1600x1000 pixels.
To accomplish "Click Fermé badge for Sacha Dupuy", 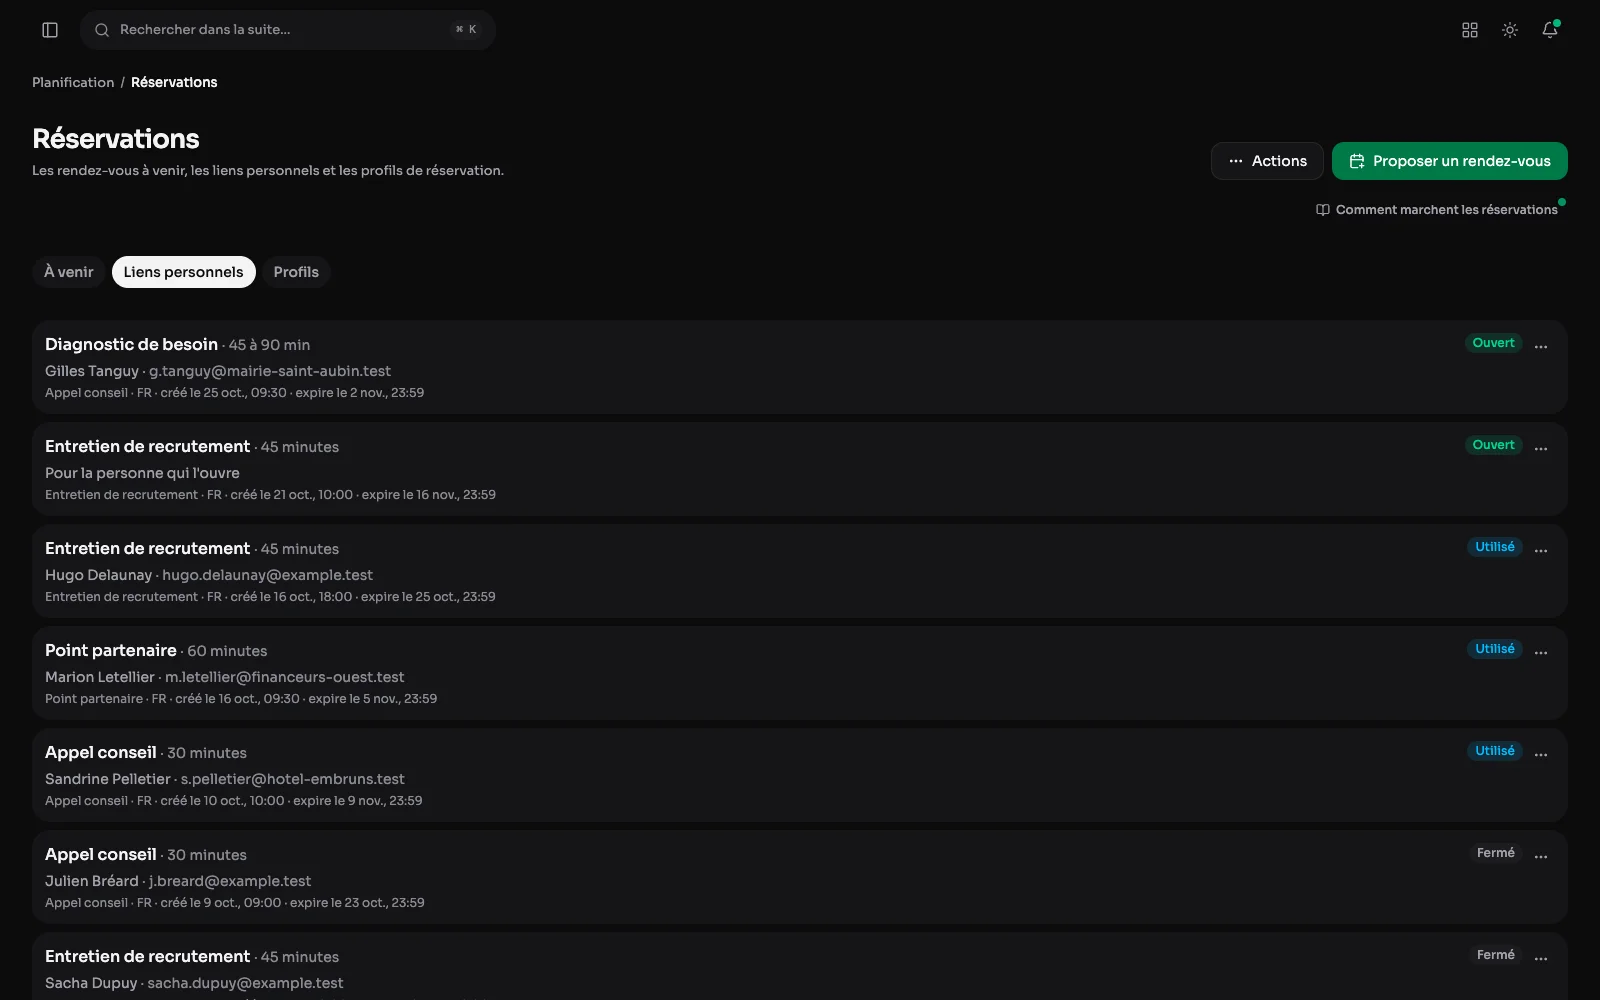I will click(x=1495, y=955).
